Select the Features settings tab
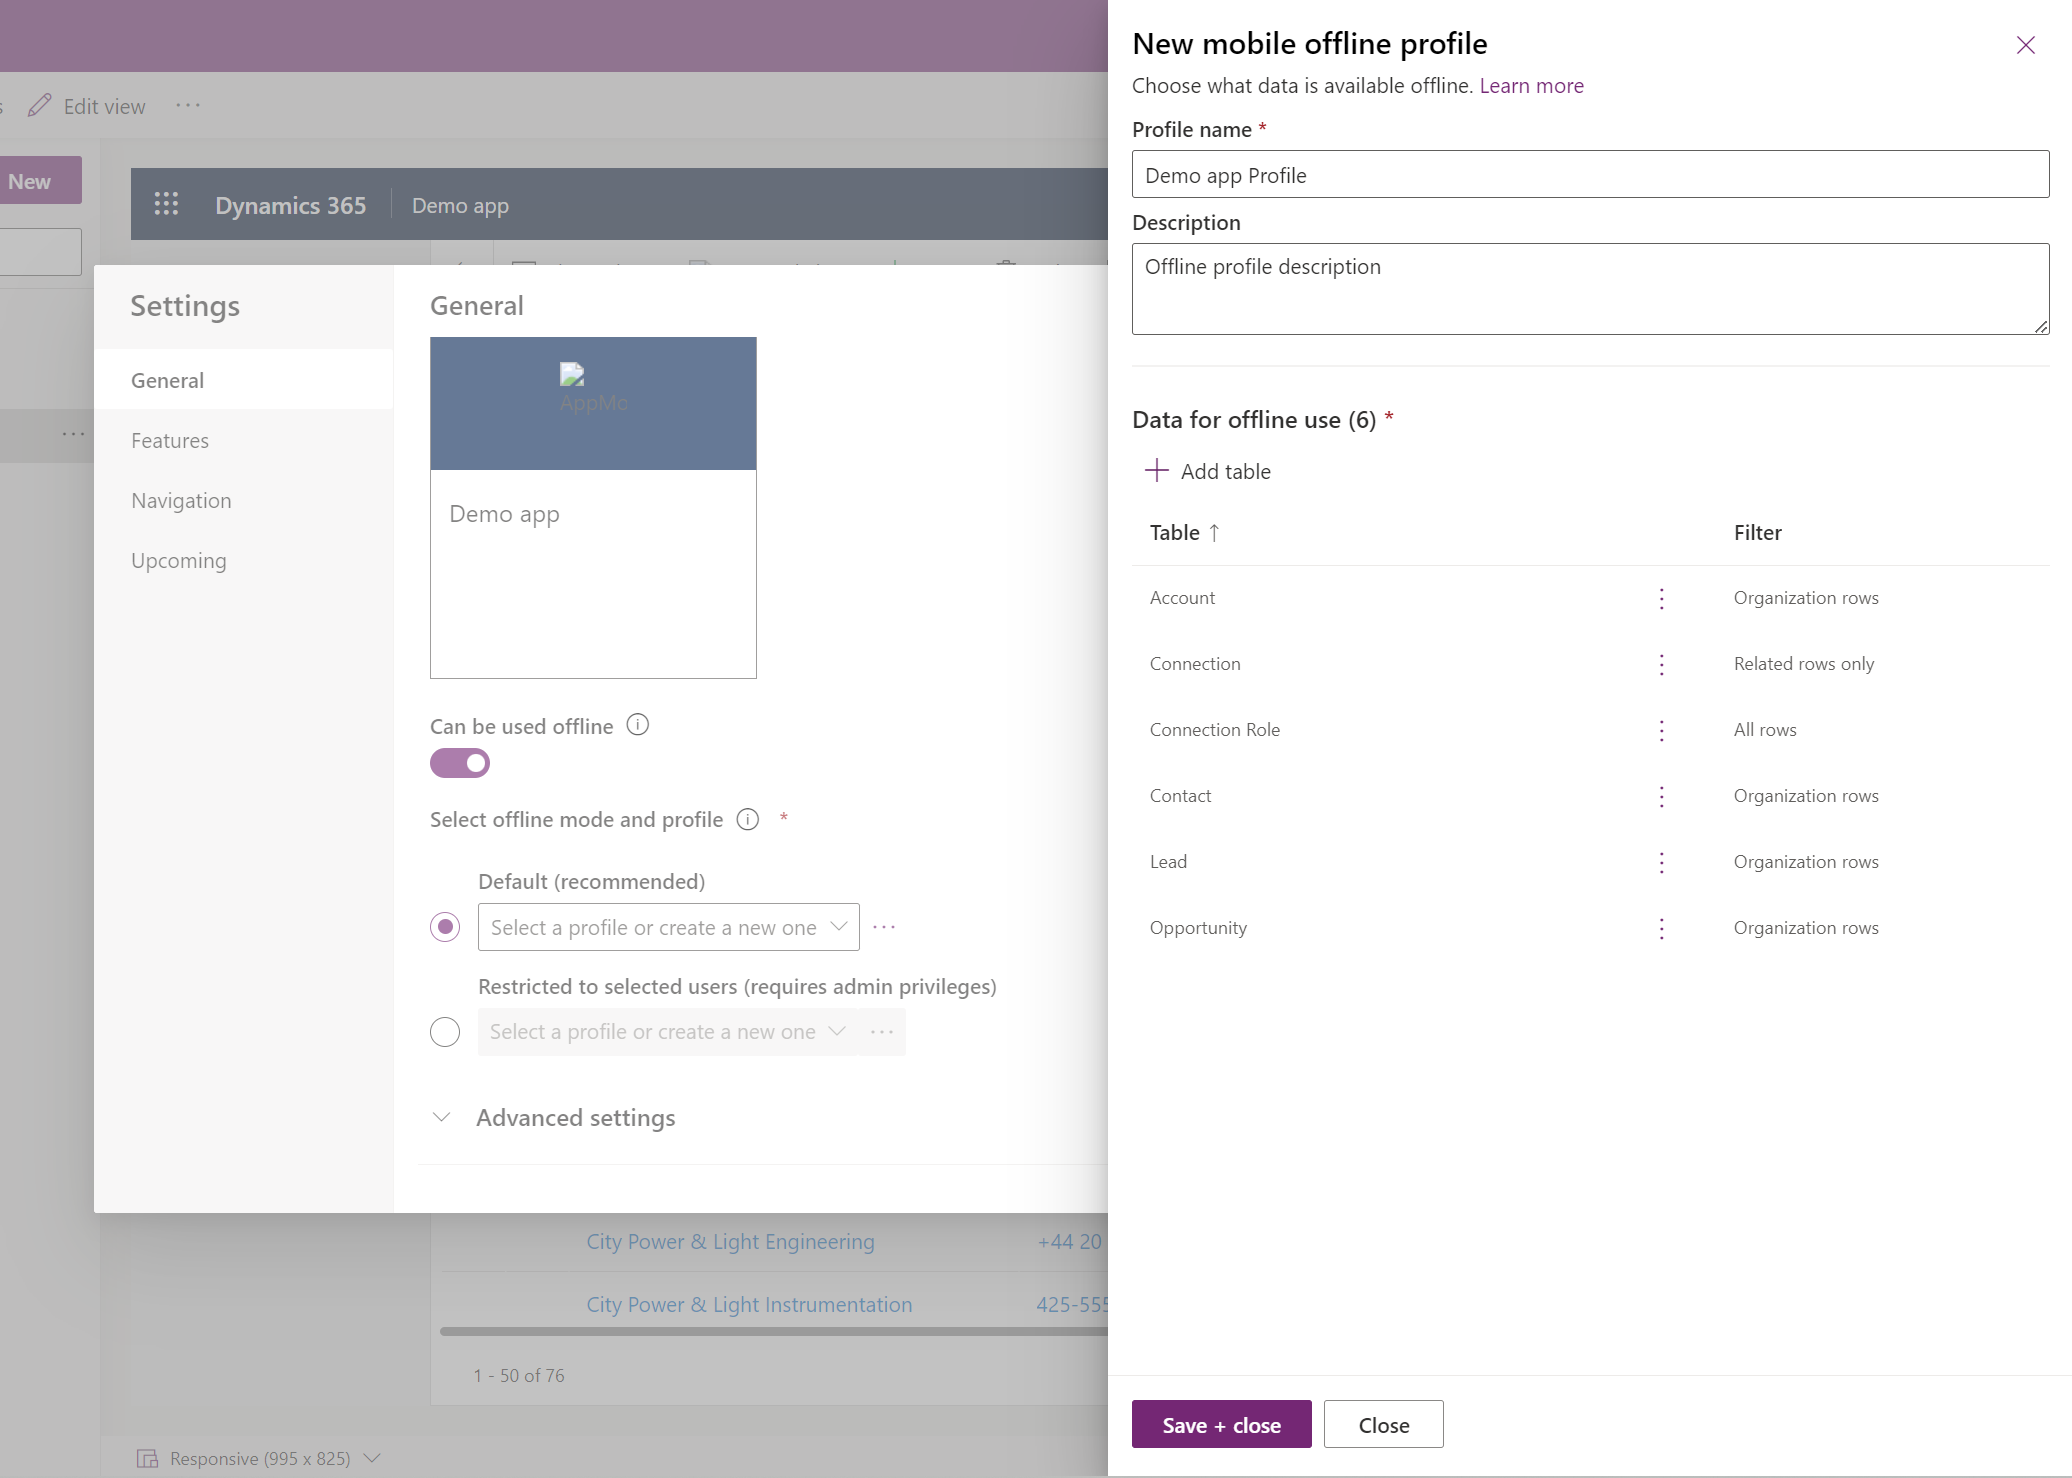The width and height of the screenshot is (2072, 1478). (x=169, y=438)
